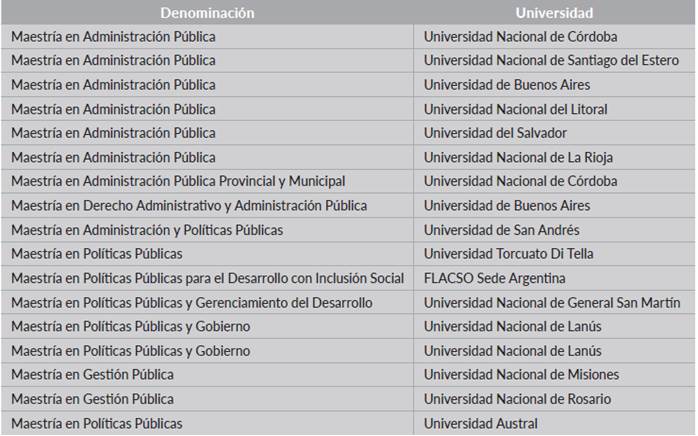Select Maestría en Derecho Administrativo y Administración Pública
This screenshot has width=698, height=436.
pos(189,205)
